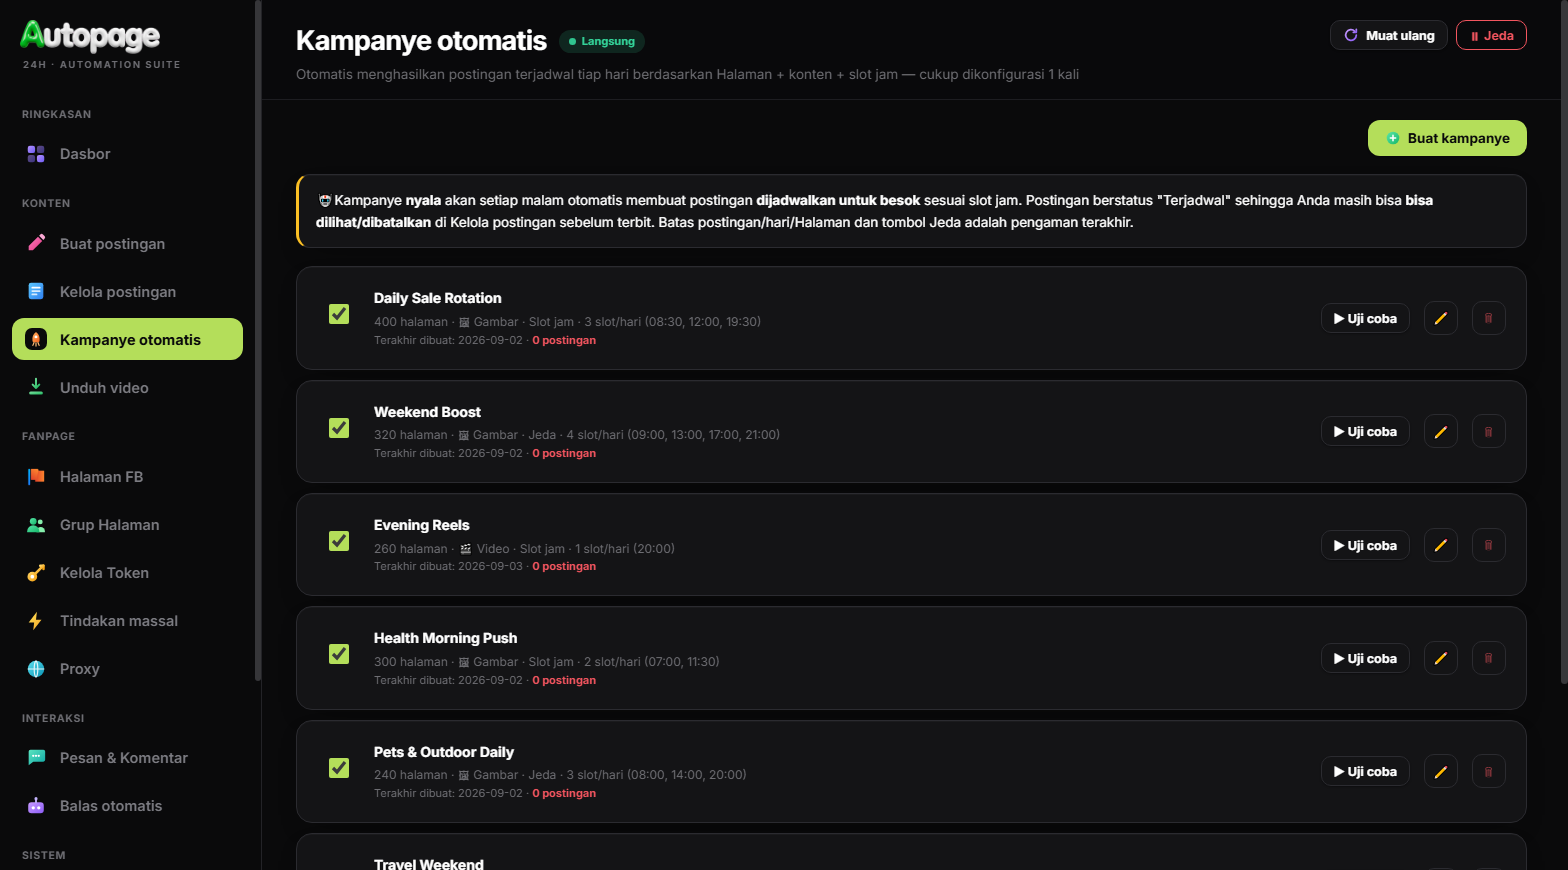
Task: Click the Autopage logo
Action: point(90,36)
